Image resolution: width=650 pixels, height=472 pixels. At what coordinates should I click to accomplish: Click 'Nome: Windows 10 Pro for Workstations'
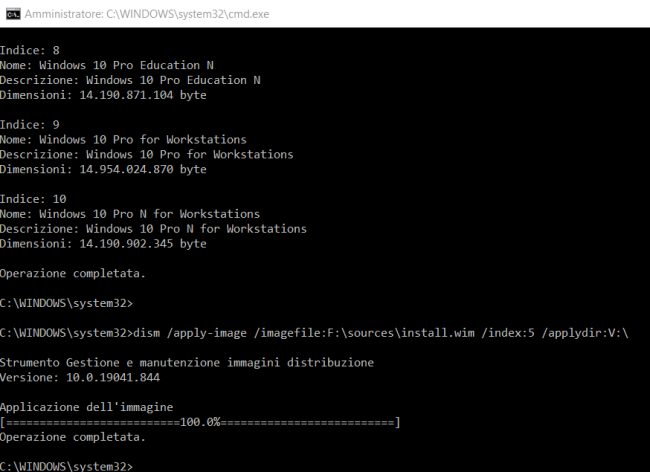coord(124,140)
